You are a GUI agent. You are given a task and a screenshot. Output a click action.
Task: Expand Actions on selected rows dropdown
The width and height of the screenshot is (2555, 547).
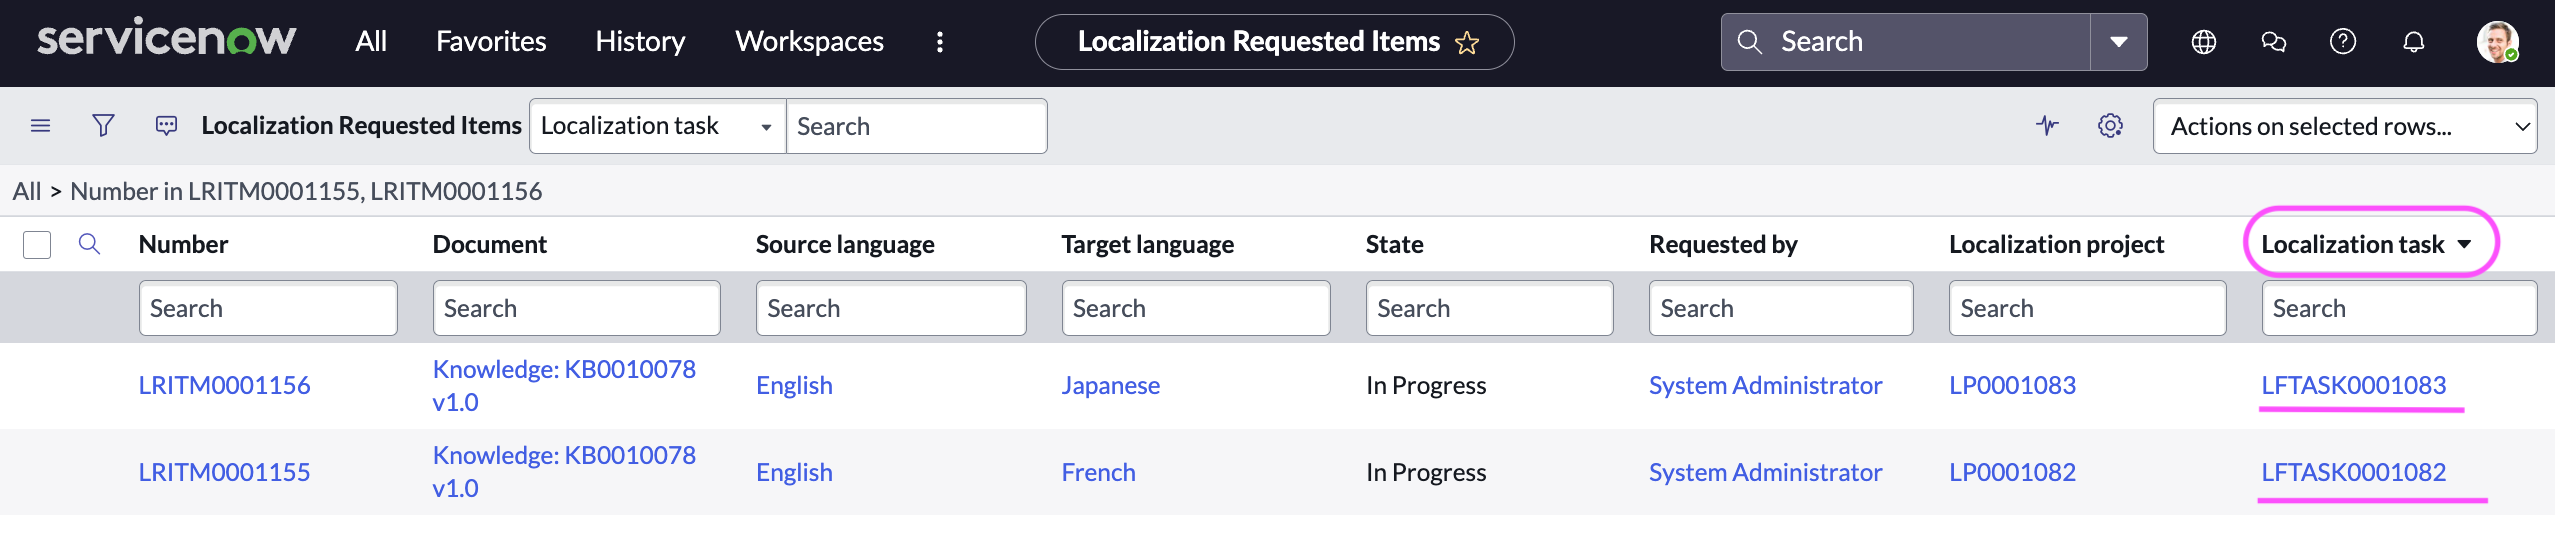point(2344,126)
